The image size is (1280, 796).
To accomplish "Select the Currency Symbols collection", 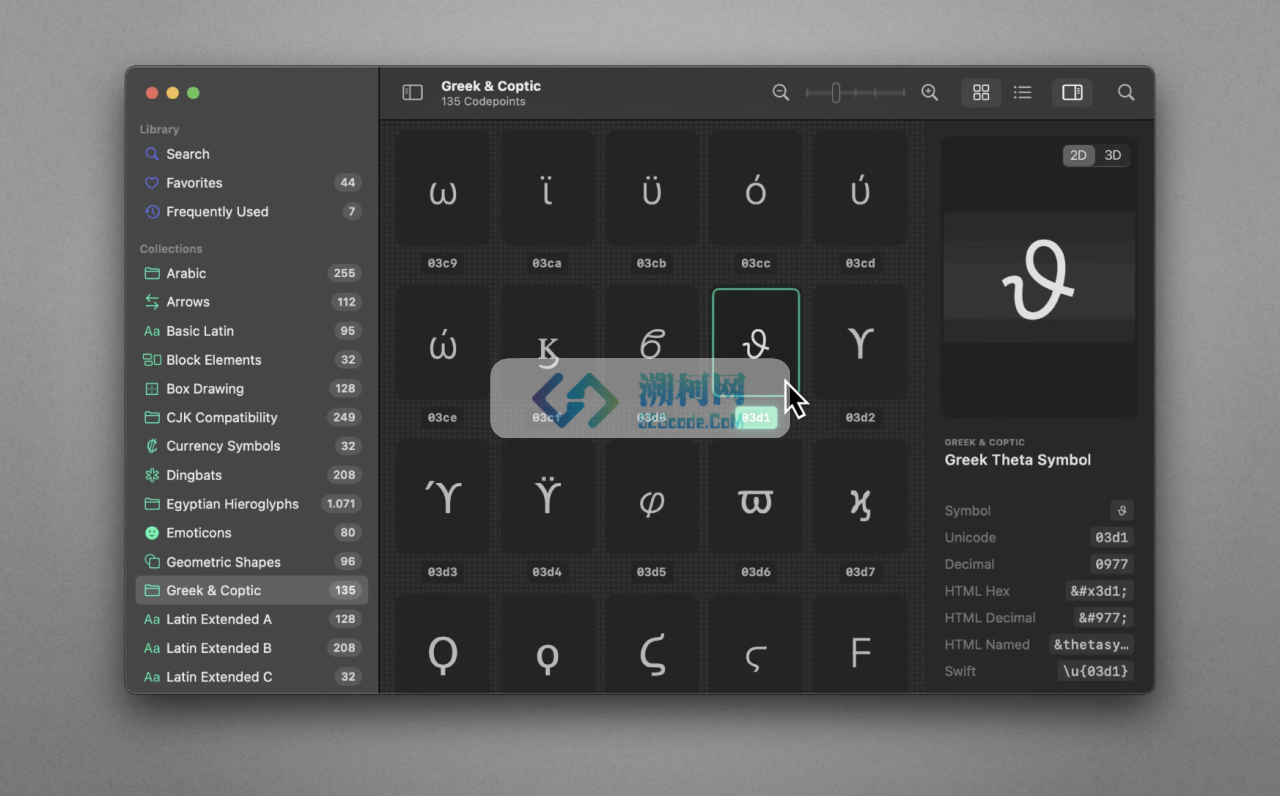I will click(251, 446).
